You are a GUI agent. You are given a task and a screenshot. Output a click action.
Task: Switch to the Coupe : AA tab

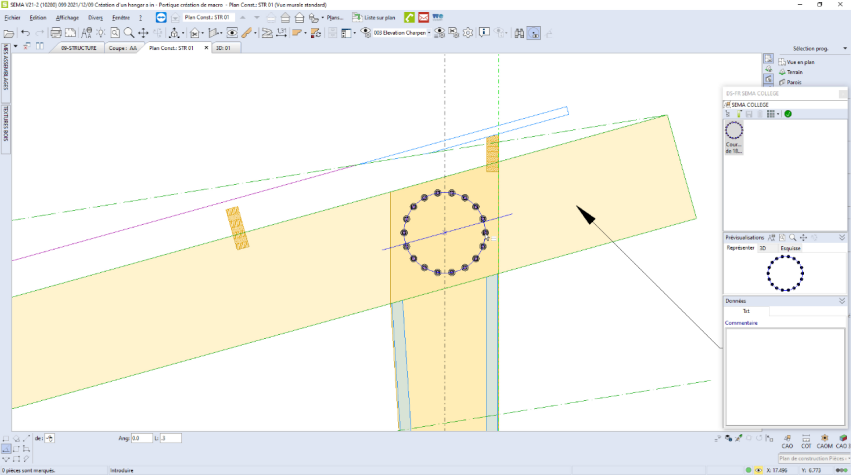123,47
